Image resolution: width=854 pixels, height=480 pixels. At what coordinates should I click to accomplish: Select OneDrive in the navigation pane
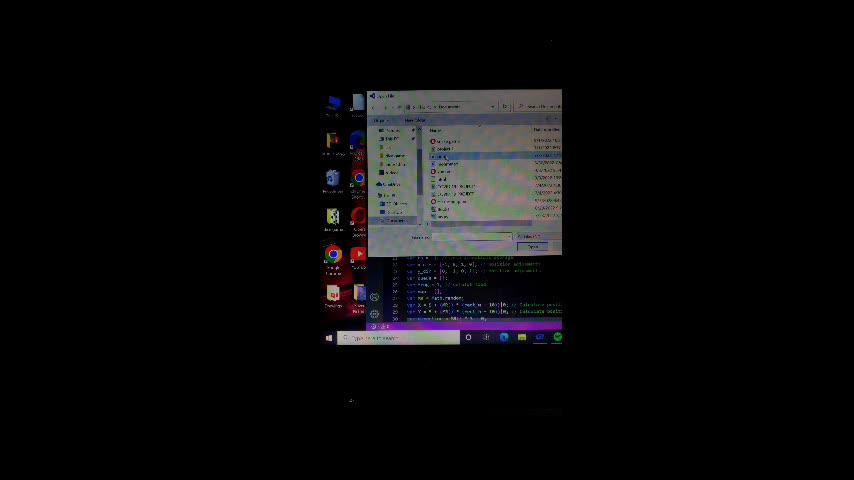pyautogui.click(x=389, y=185)
